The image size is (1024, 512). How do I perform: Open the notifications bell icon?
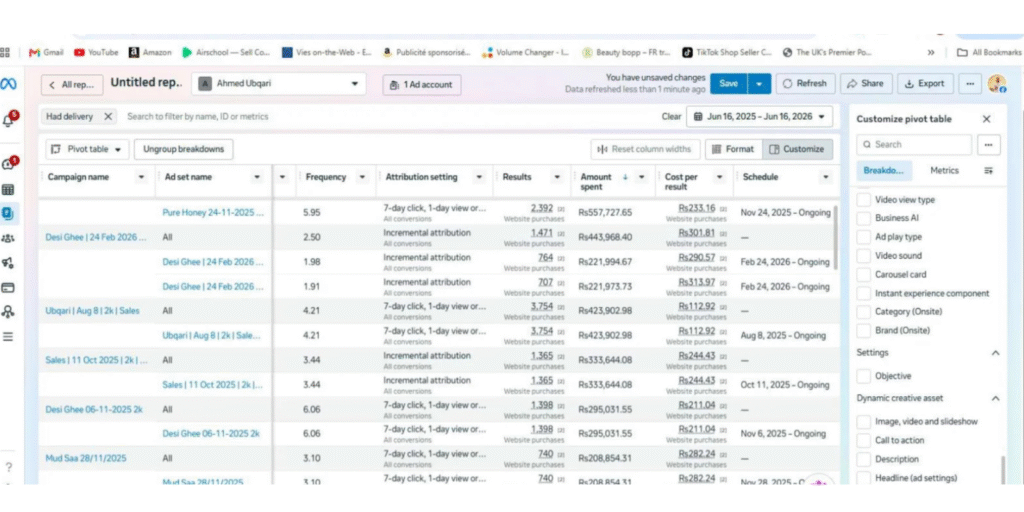pos(10,120)
